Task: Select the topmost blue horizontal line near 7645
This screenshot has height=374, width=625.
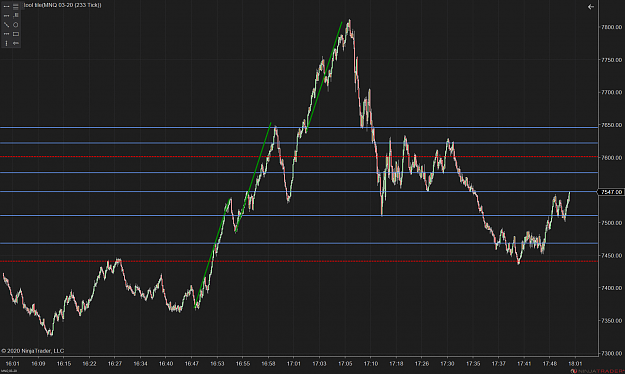Action: (299, 128)
